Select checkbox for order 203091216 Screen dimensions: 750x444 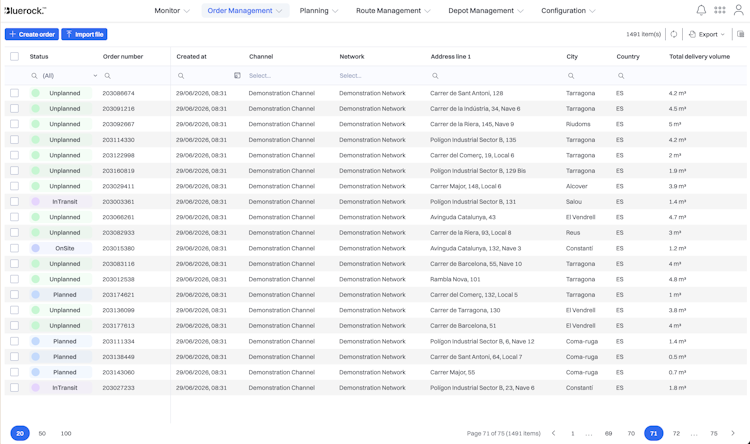pos(14,109)
